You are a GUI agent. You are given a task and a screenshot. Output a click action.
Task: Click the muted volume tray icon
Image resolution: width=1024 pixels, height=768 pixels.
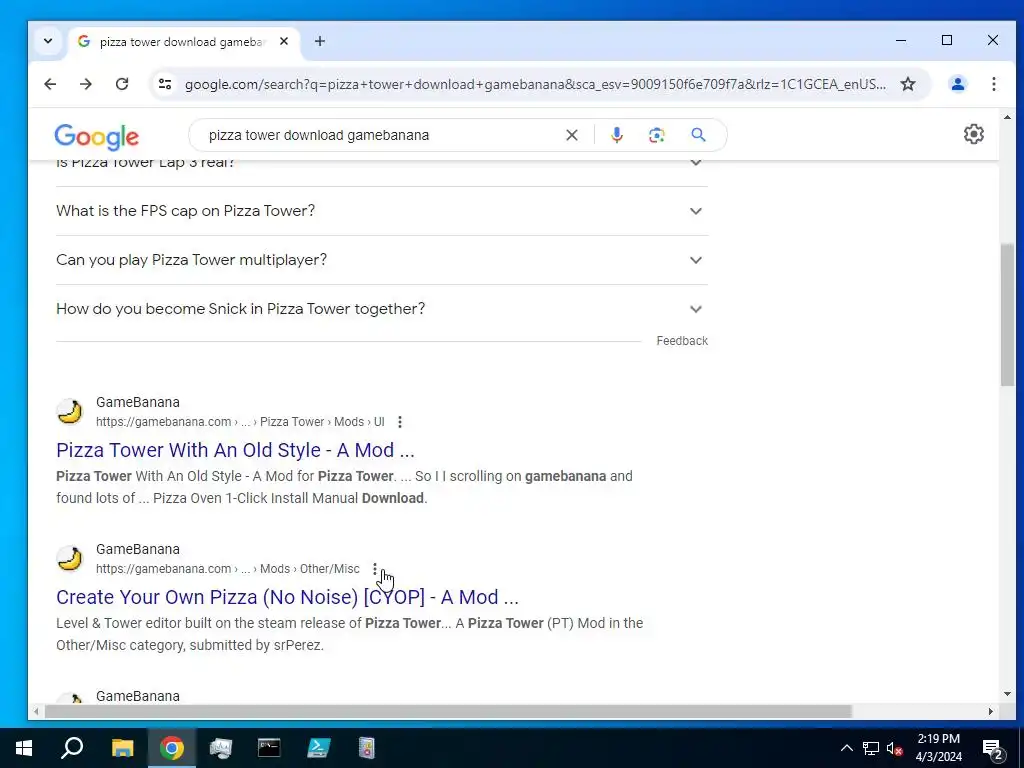pyautogui.click(x=894, y=748)
